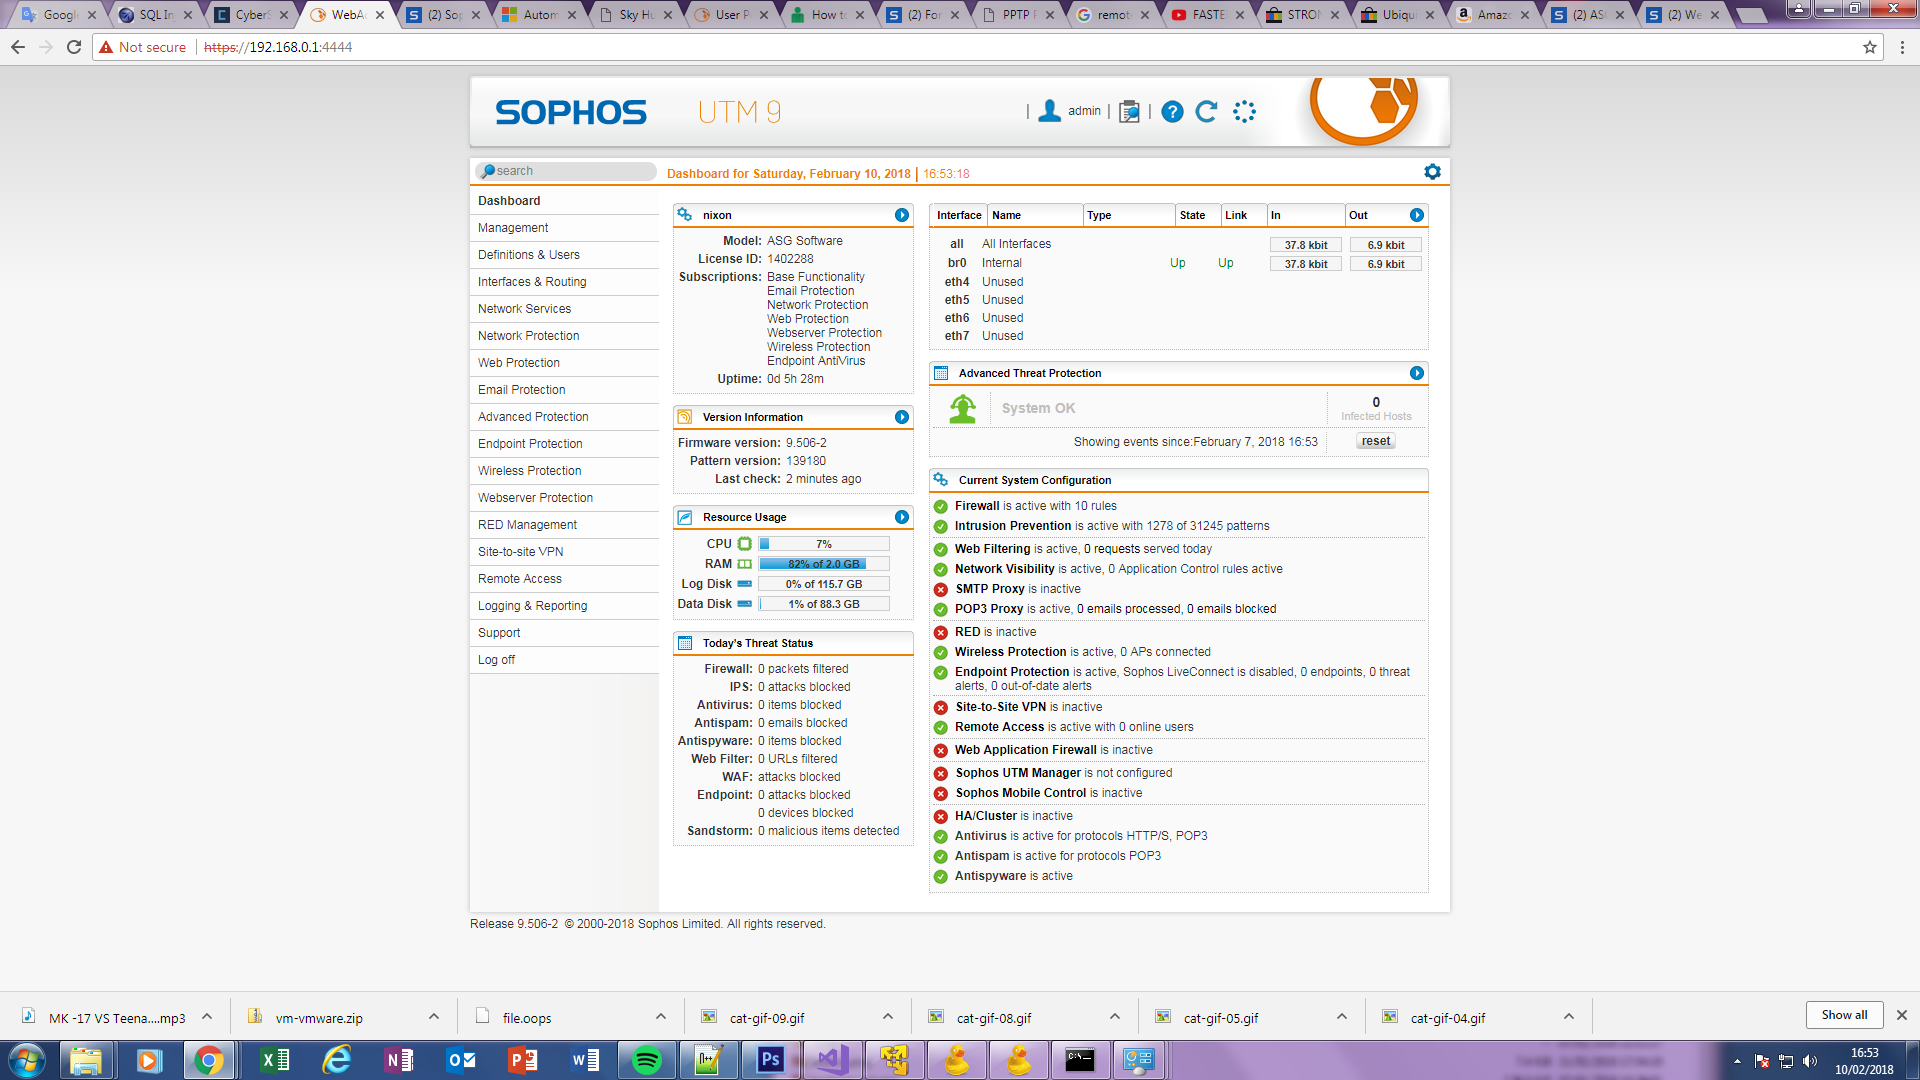Viewport: 1920px width, 1080px height.
Task: Open MK -17 VS Teena mp3 options chevron
Action: point(207,1017)
